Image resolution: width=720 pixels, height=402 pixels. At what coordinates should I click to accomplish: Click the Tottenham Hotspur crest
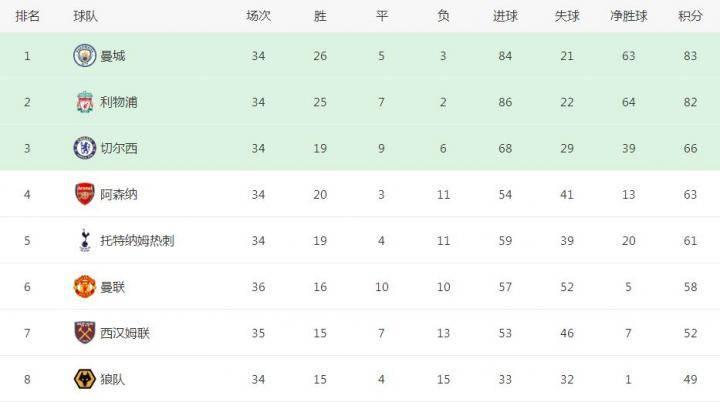[x=84, y=240]
